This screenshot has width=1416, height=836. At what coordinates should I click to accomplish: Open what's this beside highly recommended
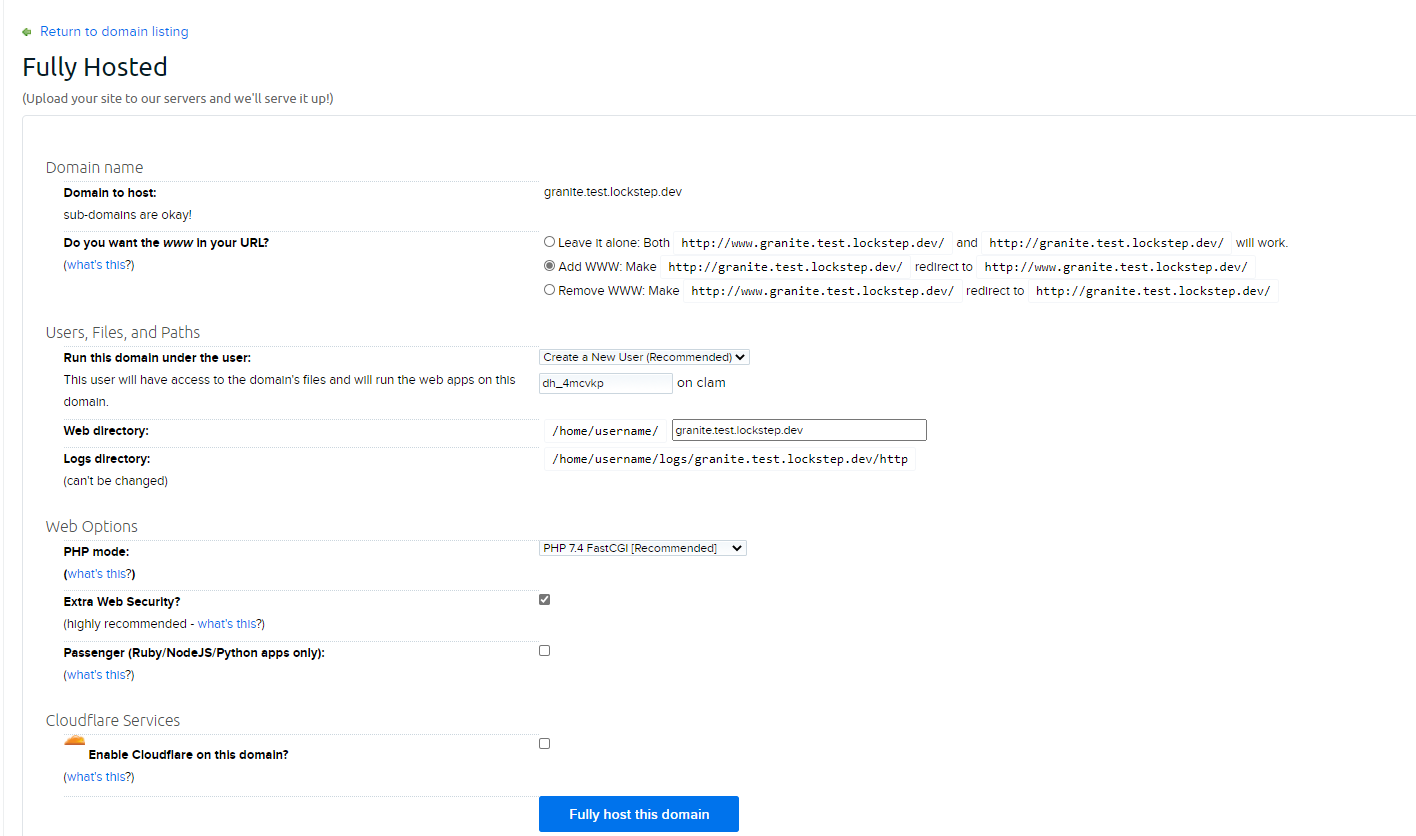[x=228, y=623]
